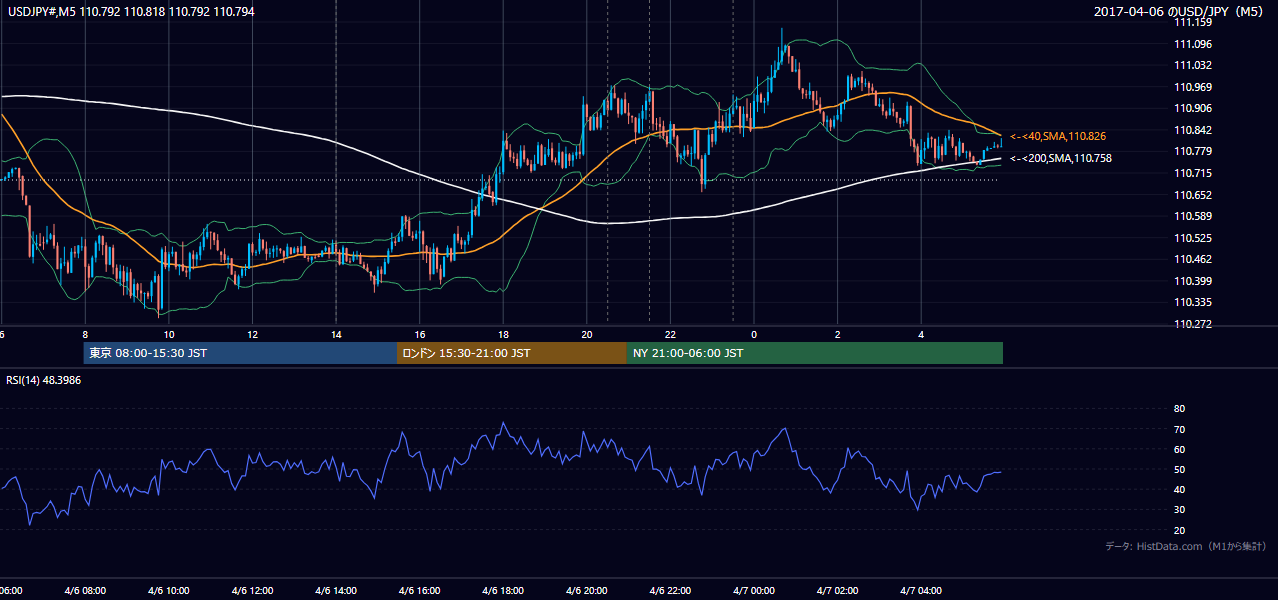Screen dimensions: 1278x600
Task: Click the 4/6 14:00 time label
Action: point(336,591)
